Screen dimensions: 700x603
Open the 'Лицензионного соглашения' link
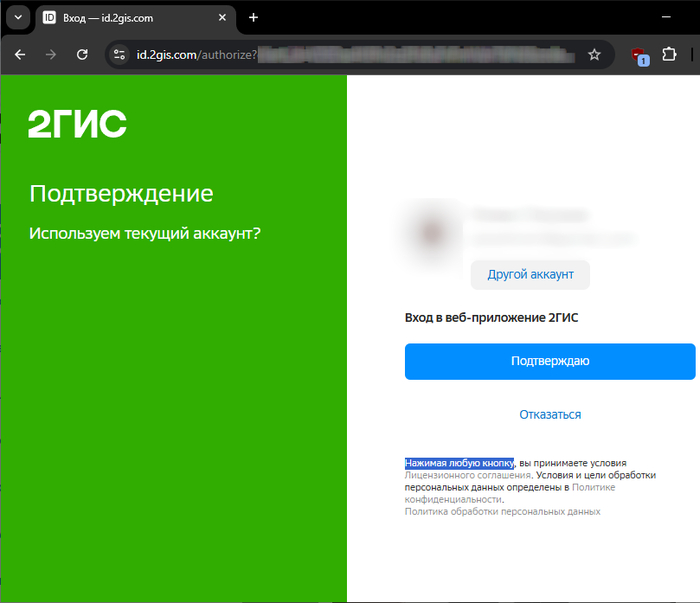pos(468,475)
